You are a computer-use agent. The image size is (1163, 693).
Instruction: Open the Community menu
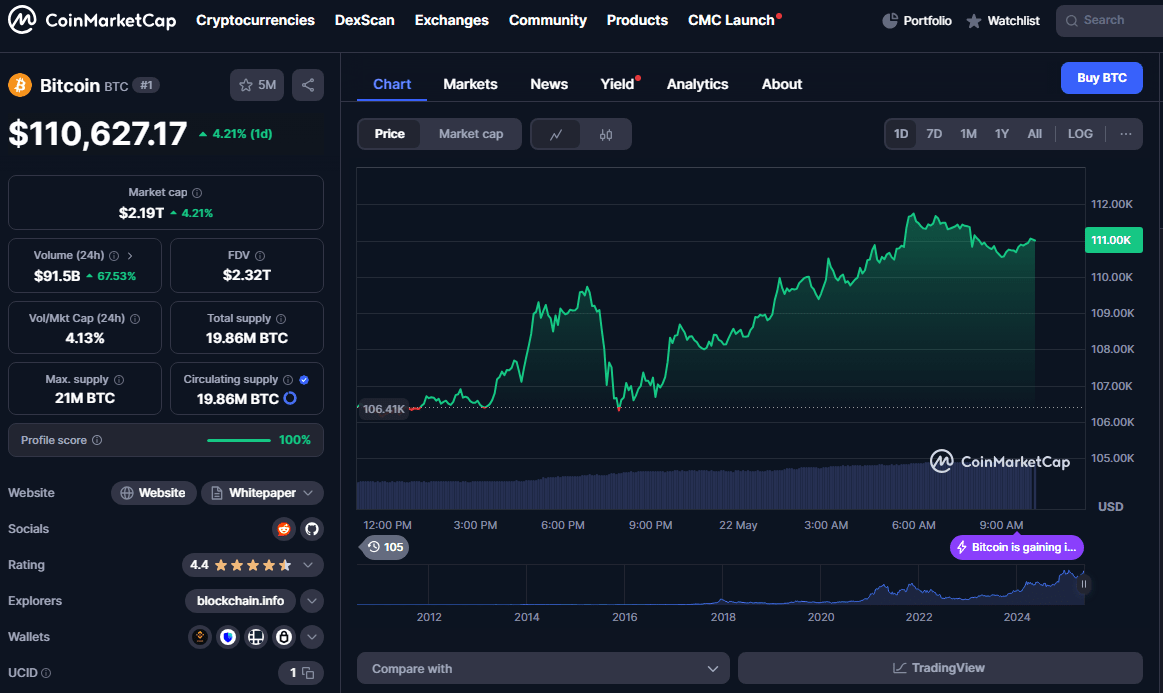point(547,21)
